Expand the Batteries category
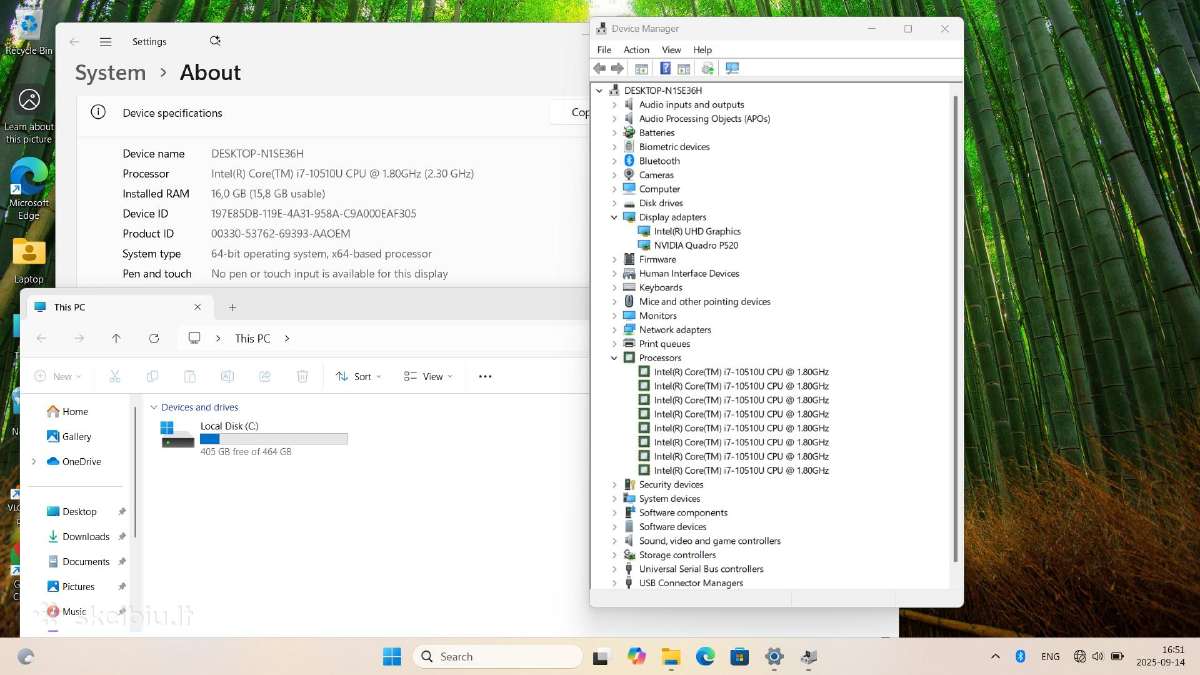 click(x=615, y=133)
